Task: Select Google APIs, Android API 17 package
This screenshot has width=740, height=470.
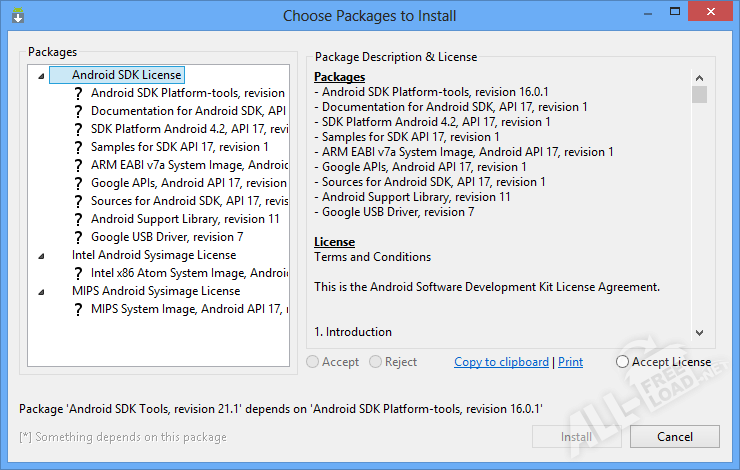Action: [x=188, y=183]
